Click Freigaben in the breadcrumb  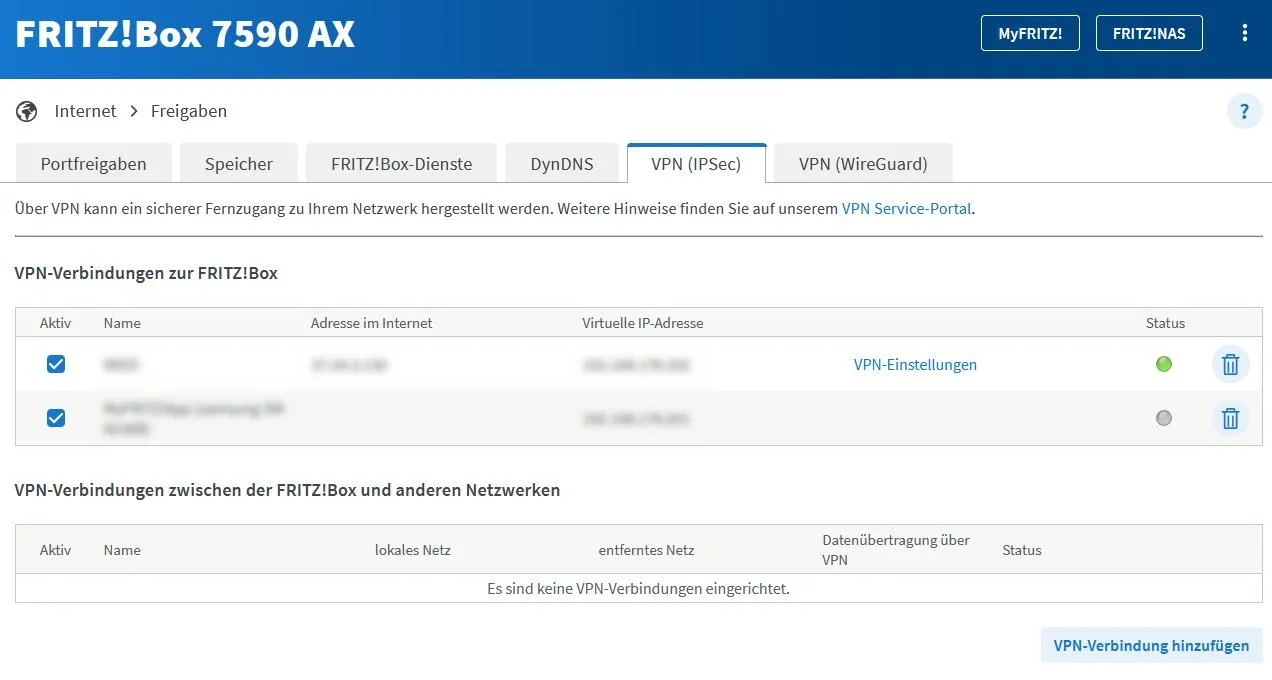[x=189, y=111]
